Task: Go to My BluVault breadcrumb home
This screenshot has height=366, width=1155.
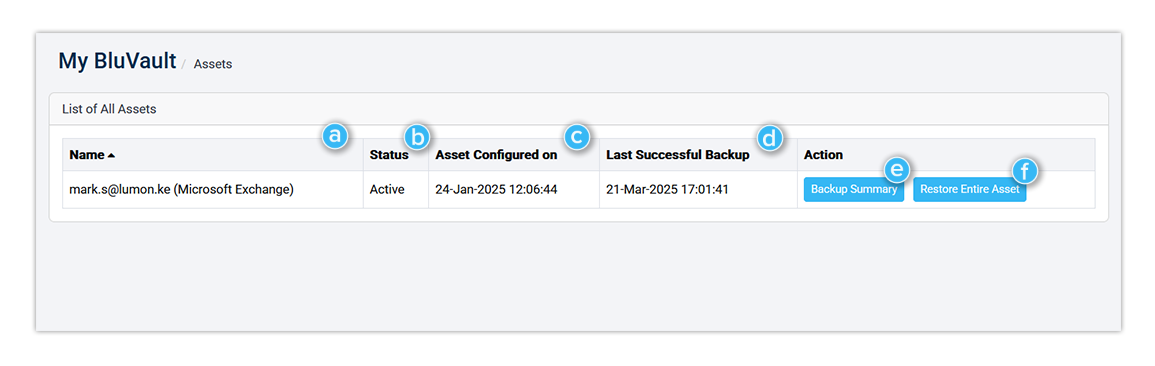Action: click(x=117, y=61)
